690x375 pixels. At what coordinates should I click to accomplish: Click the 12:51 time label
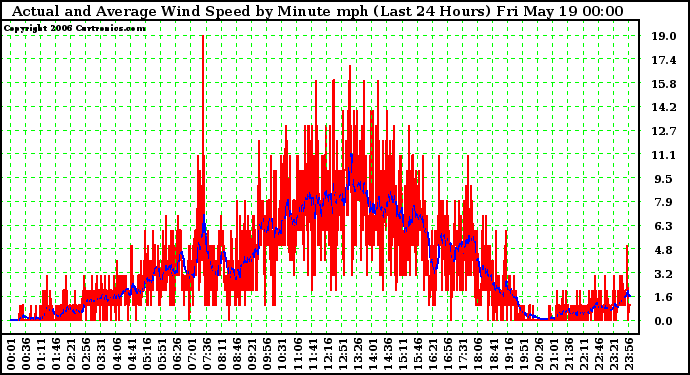coord(342,354)
